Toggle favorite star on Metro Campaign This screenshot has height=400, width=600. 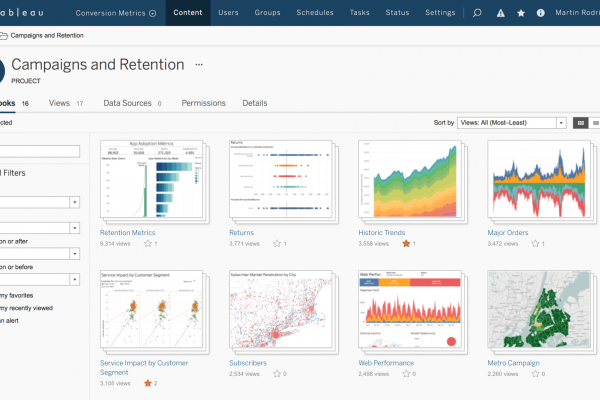click(x=535, y=373)
